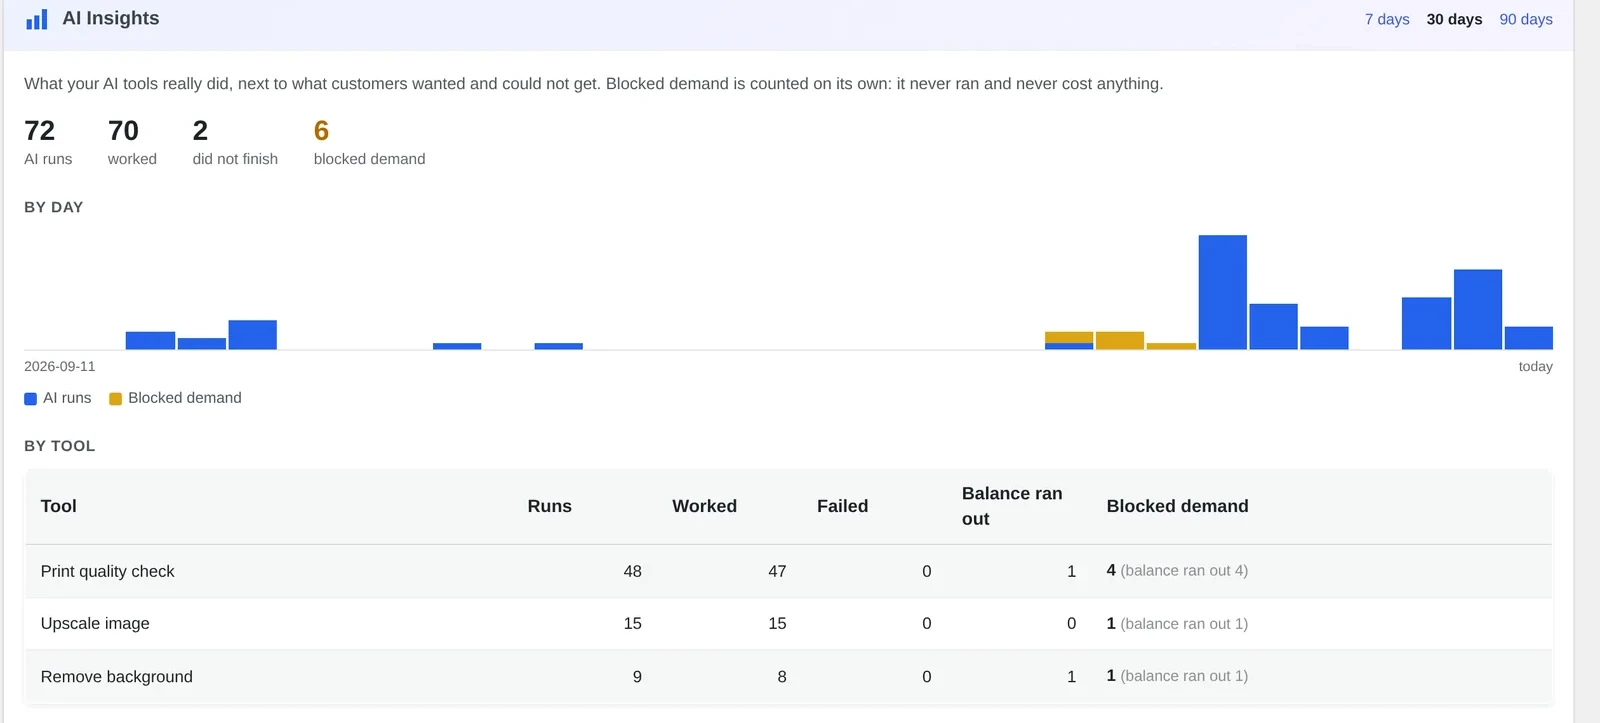The height and width of the screenshot is (723, 1600).
Task: Switch the range to 90 days
Action: pos(1526,19)
